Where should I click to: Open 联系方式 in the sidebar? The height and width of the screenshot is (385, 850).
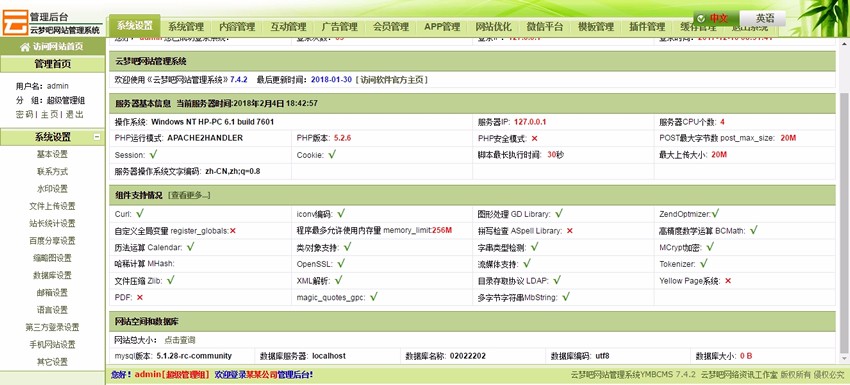click(x=52, y=172)
